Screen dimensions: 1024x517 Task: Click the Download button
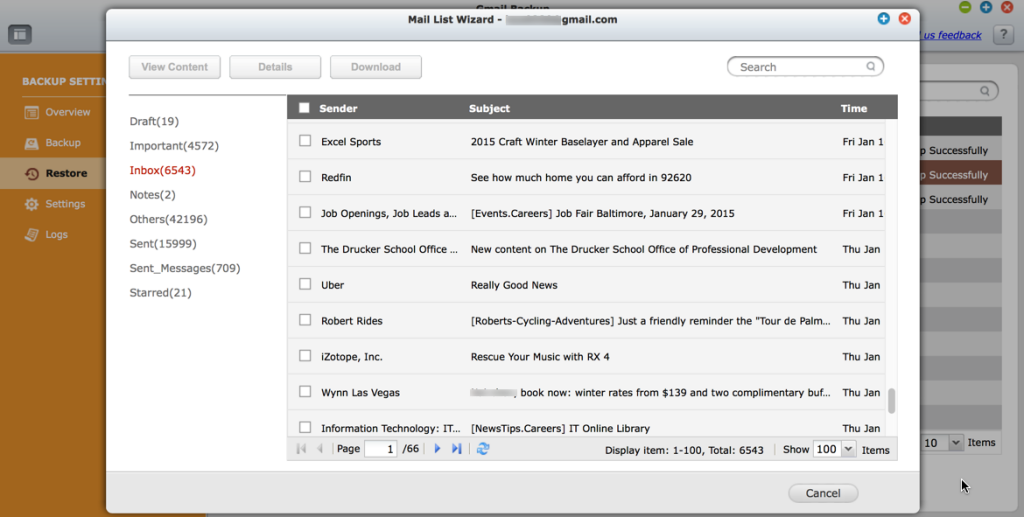[375, 67]
